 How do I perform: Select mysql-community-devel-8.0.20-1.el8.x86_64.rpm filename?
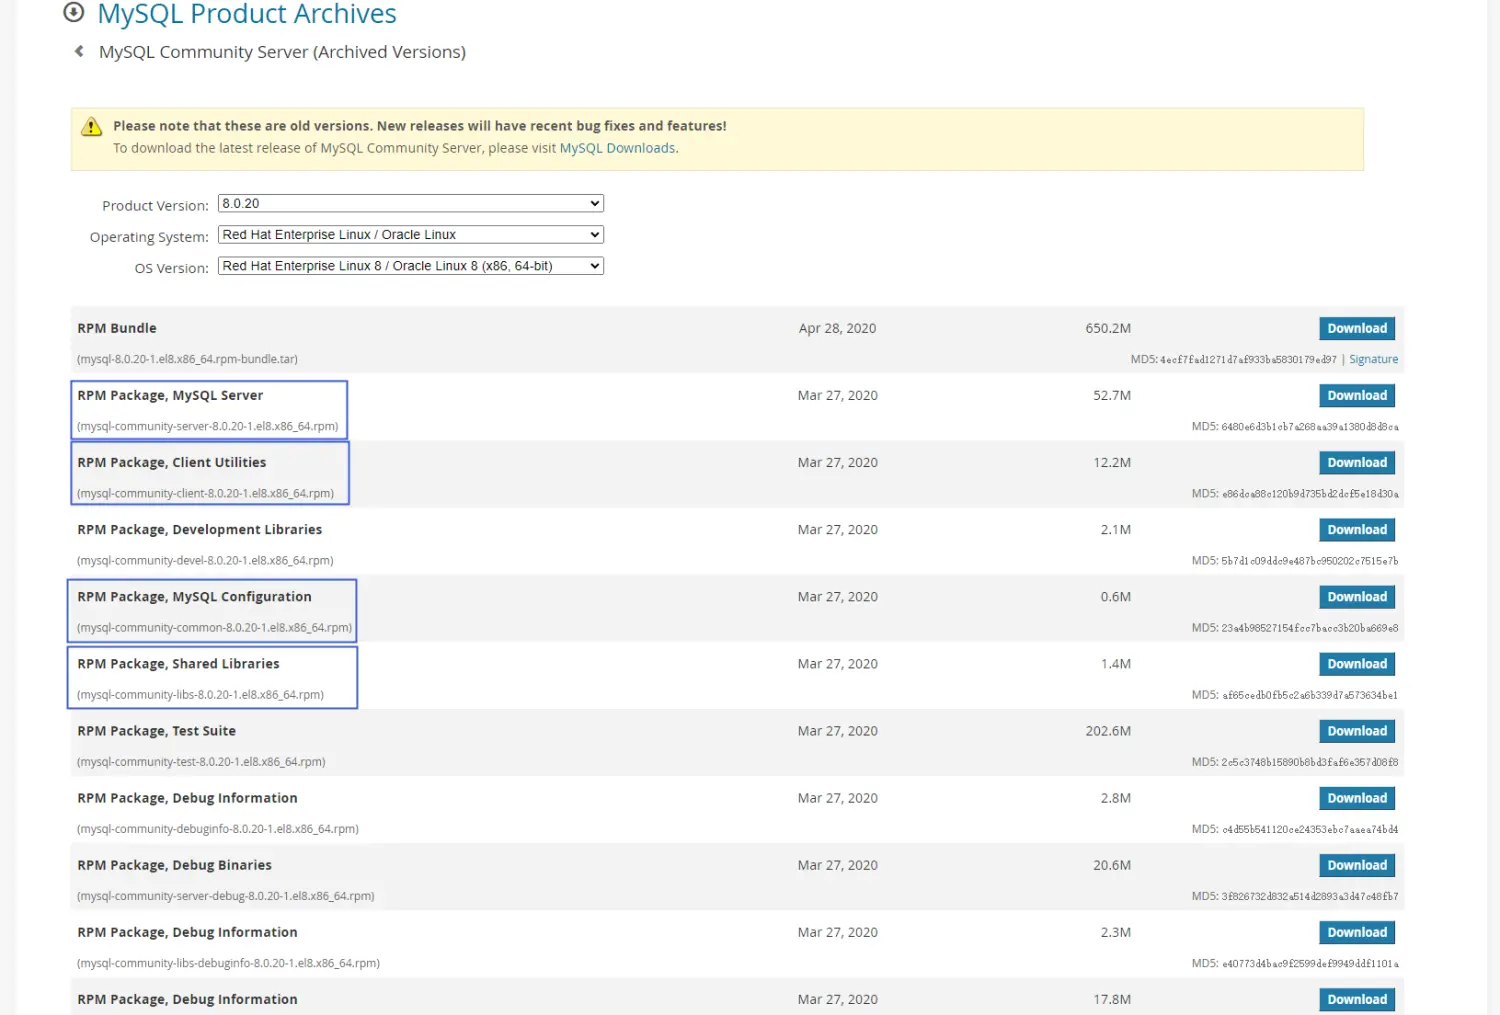[x=205, y=560]
